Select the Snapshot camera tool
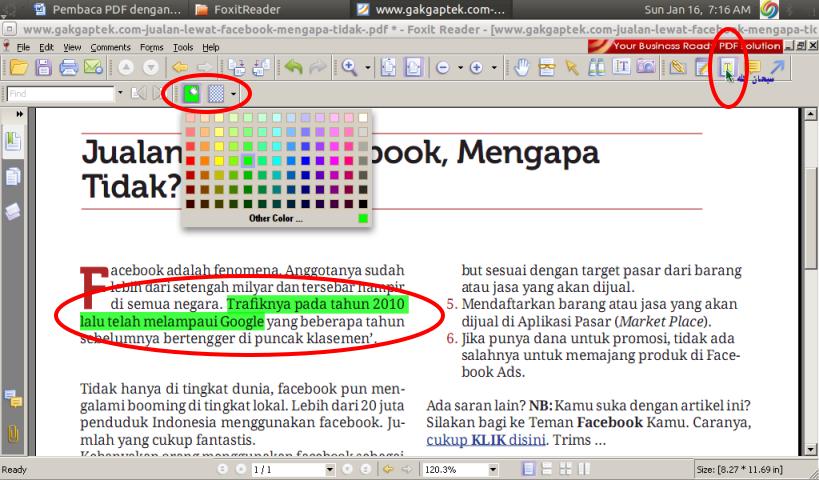 646,67
